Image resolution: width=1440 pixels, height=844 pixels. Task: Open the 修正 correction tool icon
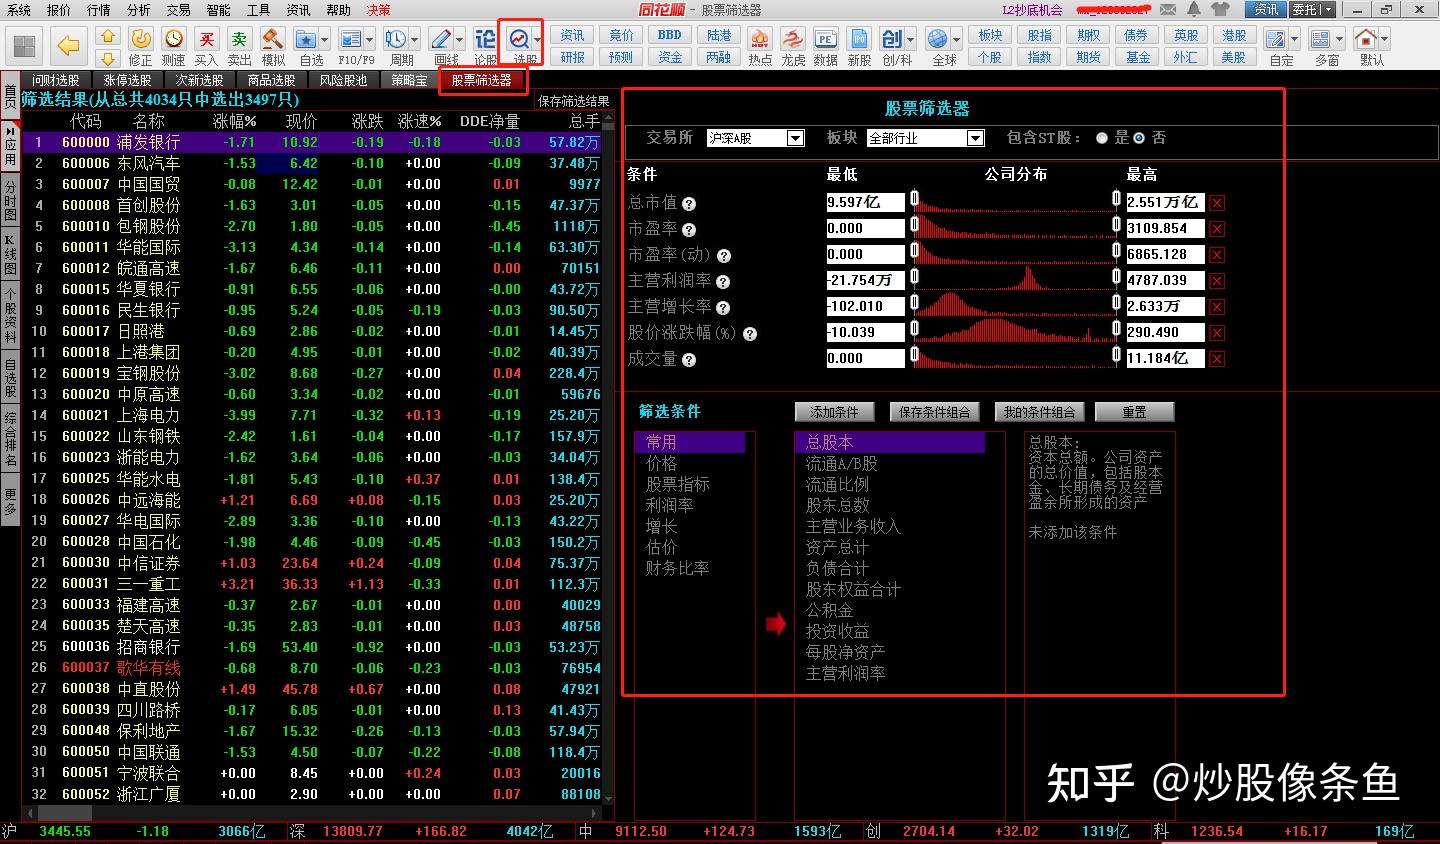(x=141, y=39)
